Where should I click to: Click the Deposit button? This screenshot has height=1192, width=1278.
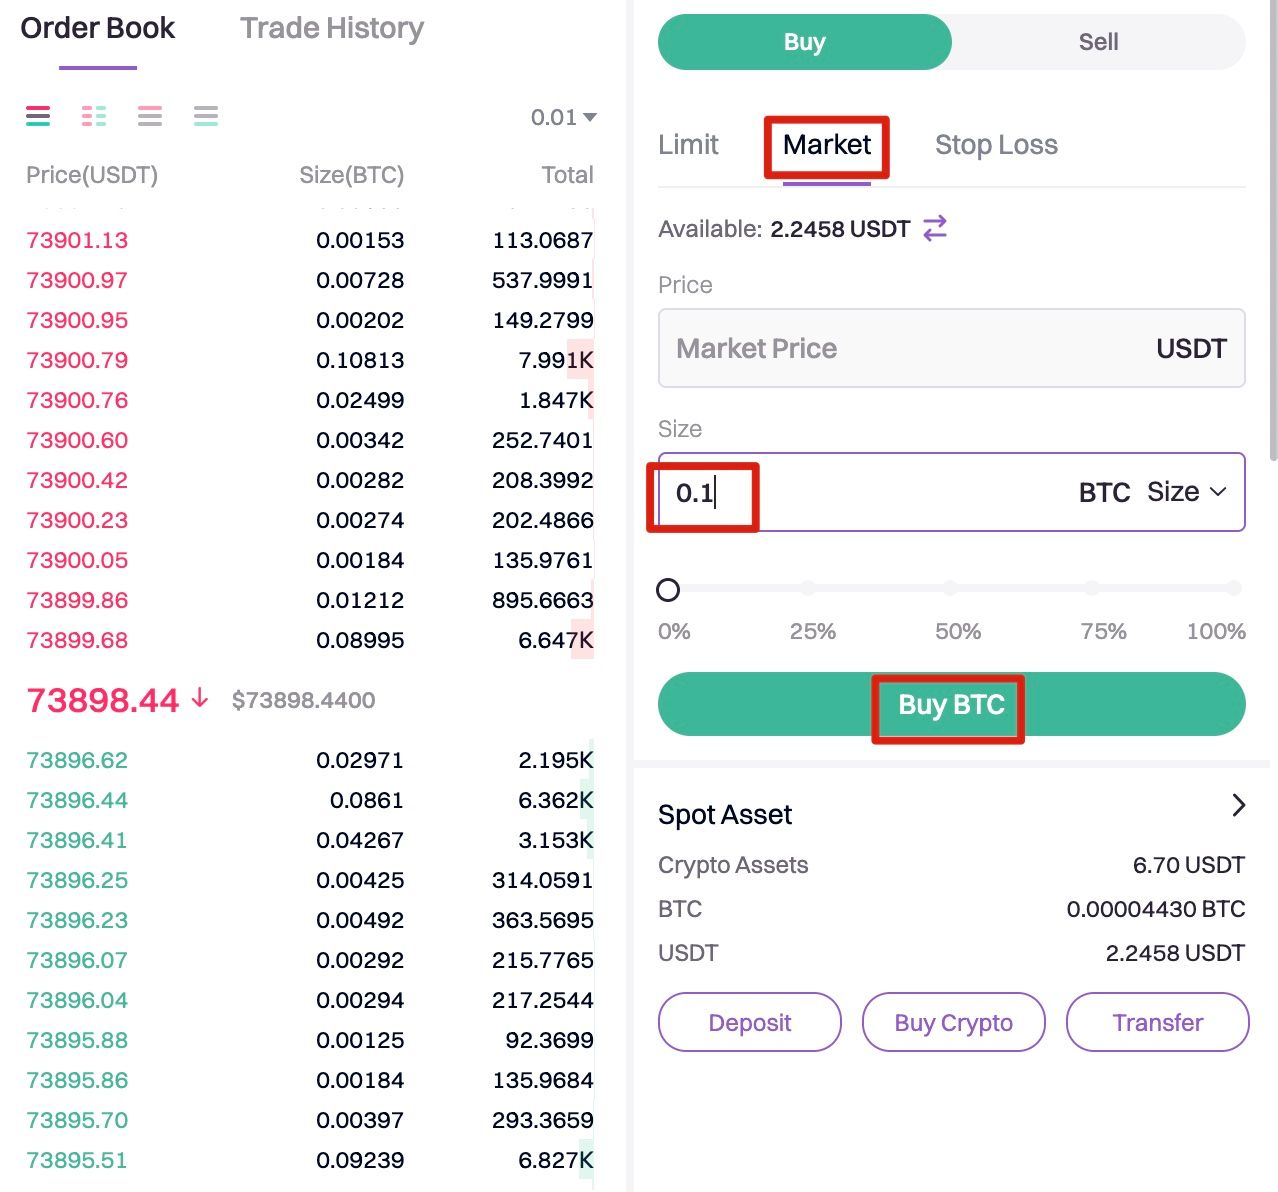pyautogui.click(x=749, y=1022)
